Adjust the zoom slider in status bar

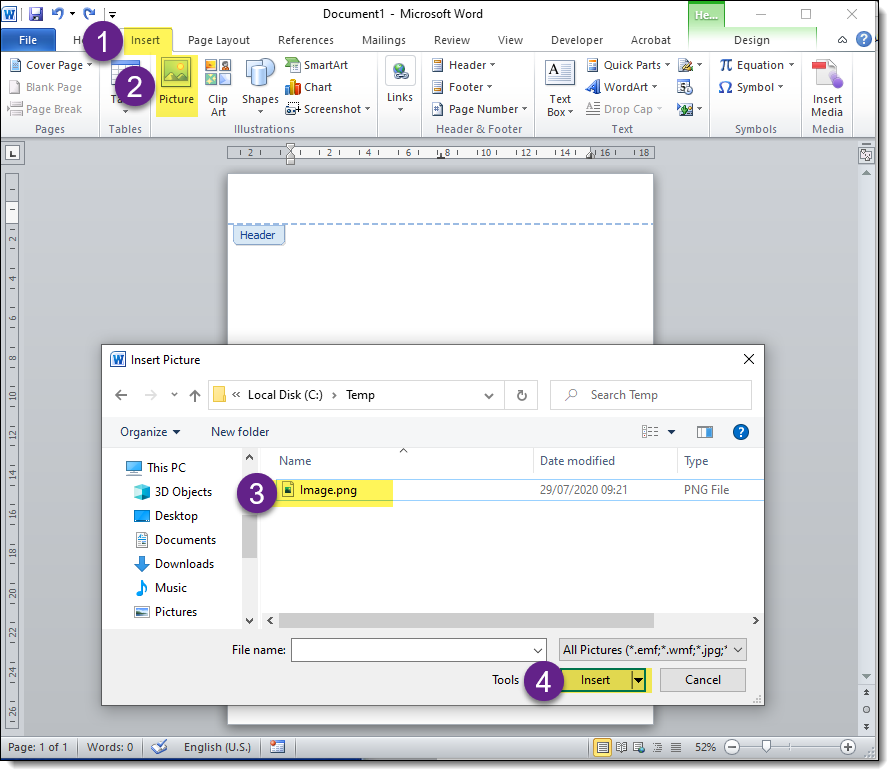[x=767, y=747]
